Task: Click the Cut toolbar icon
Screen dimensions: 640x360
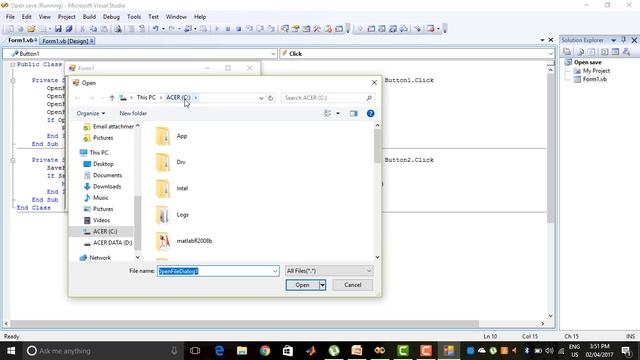Action: tap(82, 29)
